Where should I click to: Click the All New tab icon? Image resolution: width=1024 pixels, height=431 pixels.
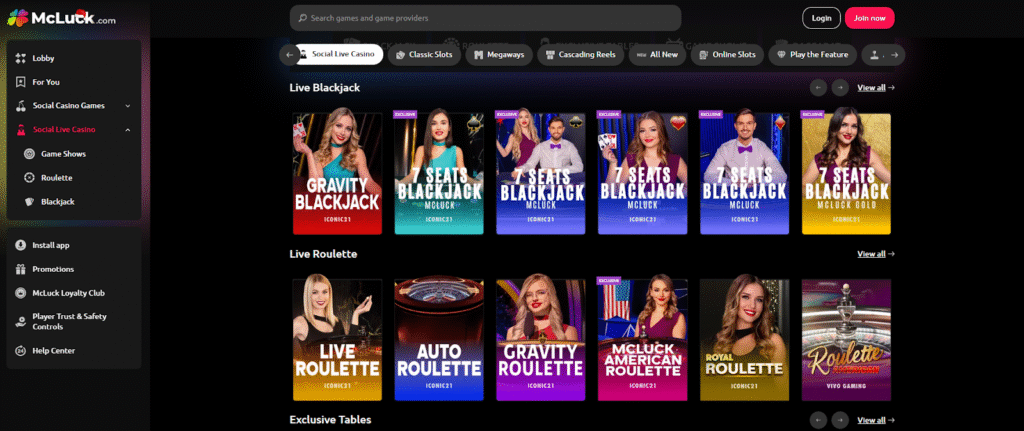[641, 55]
